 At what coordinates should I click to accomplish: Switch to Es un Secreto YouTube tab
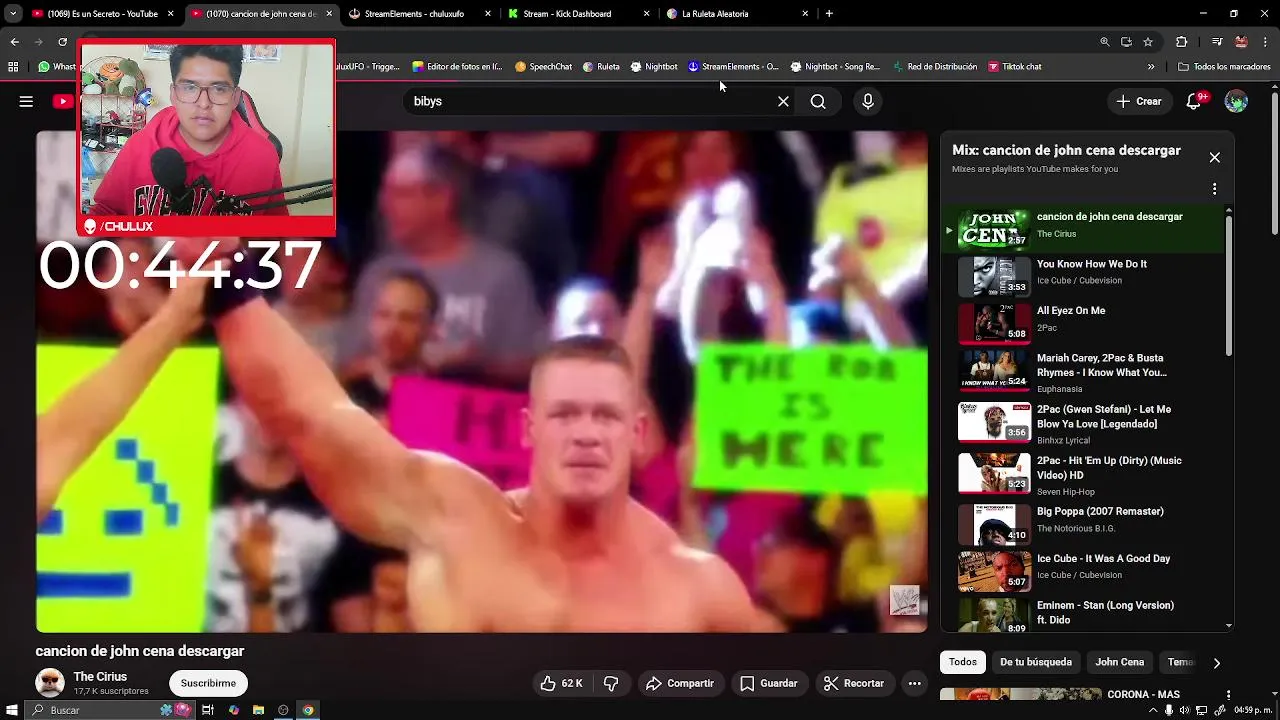(102, 14)
